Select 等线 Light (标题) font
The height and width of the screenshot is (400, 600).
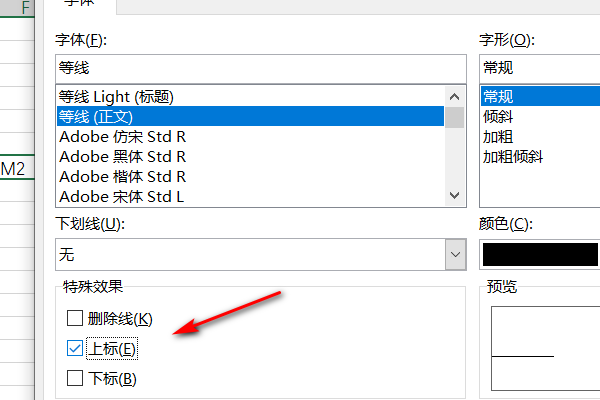(251, 96)
